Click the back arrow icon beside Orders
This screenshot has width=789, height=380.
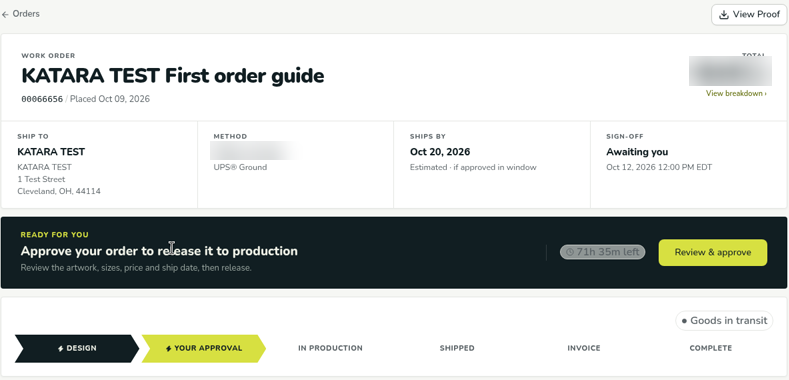5,15
